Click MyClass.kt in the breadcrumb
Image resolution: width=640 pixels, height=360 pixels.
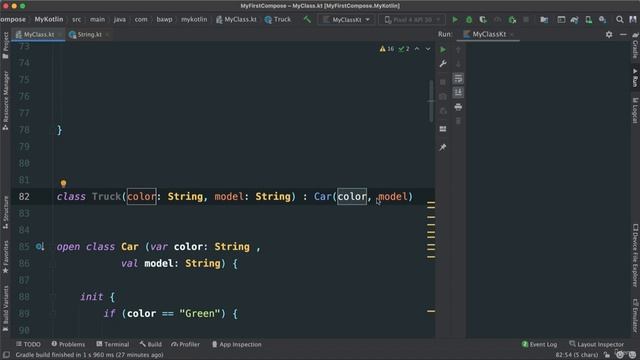pos(236,19)
